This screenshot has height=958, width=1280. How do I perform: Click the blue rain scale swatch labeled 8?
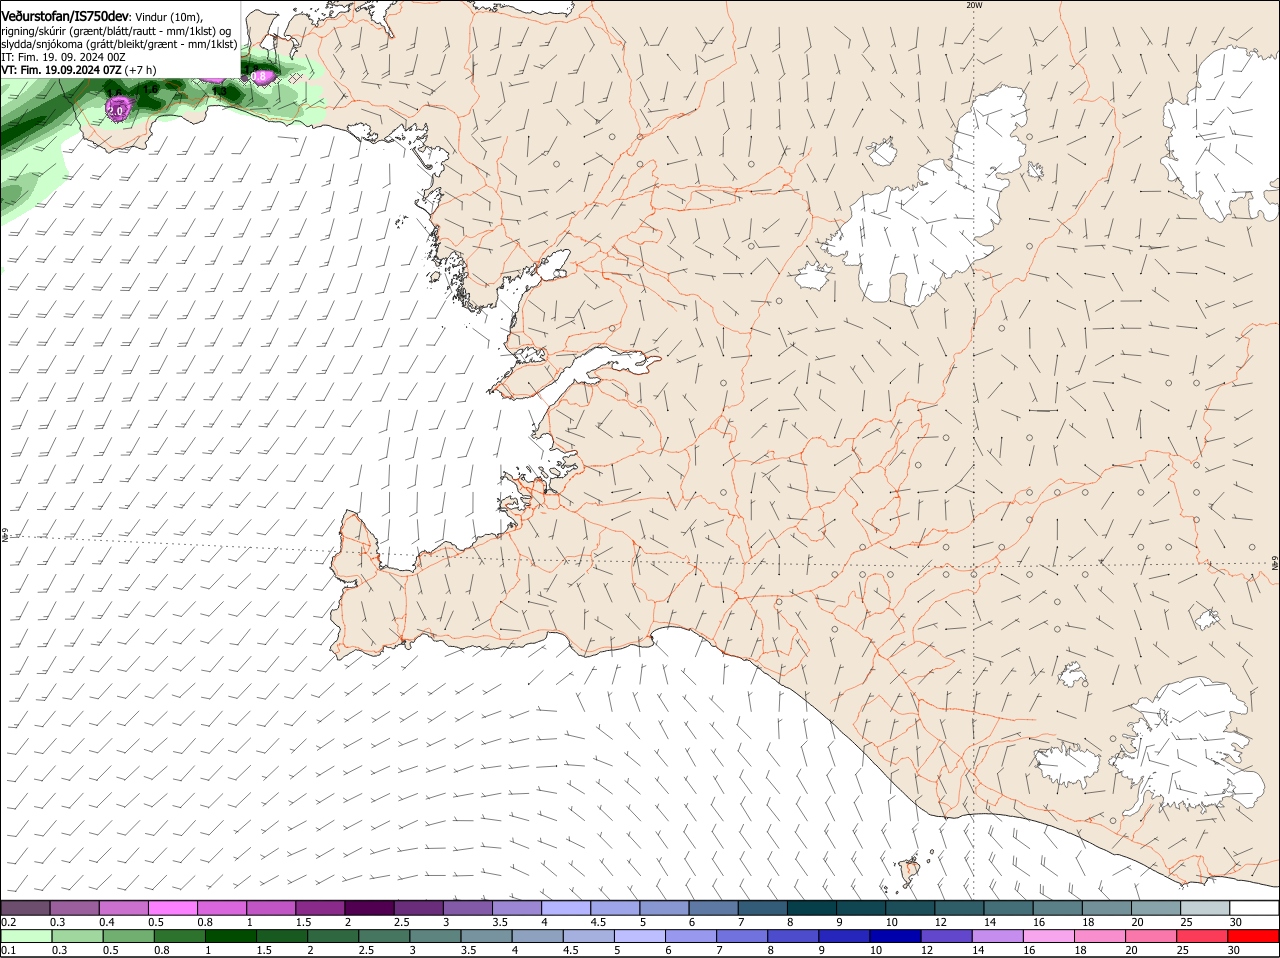[x=793, y=936]
